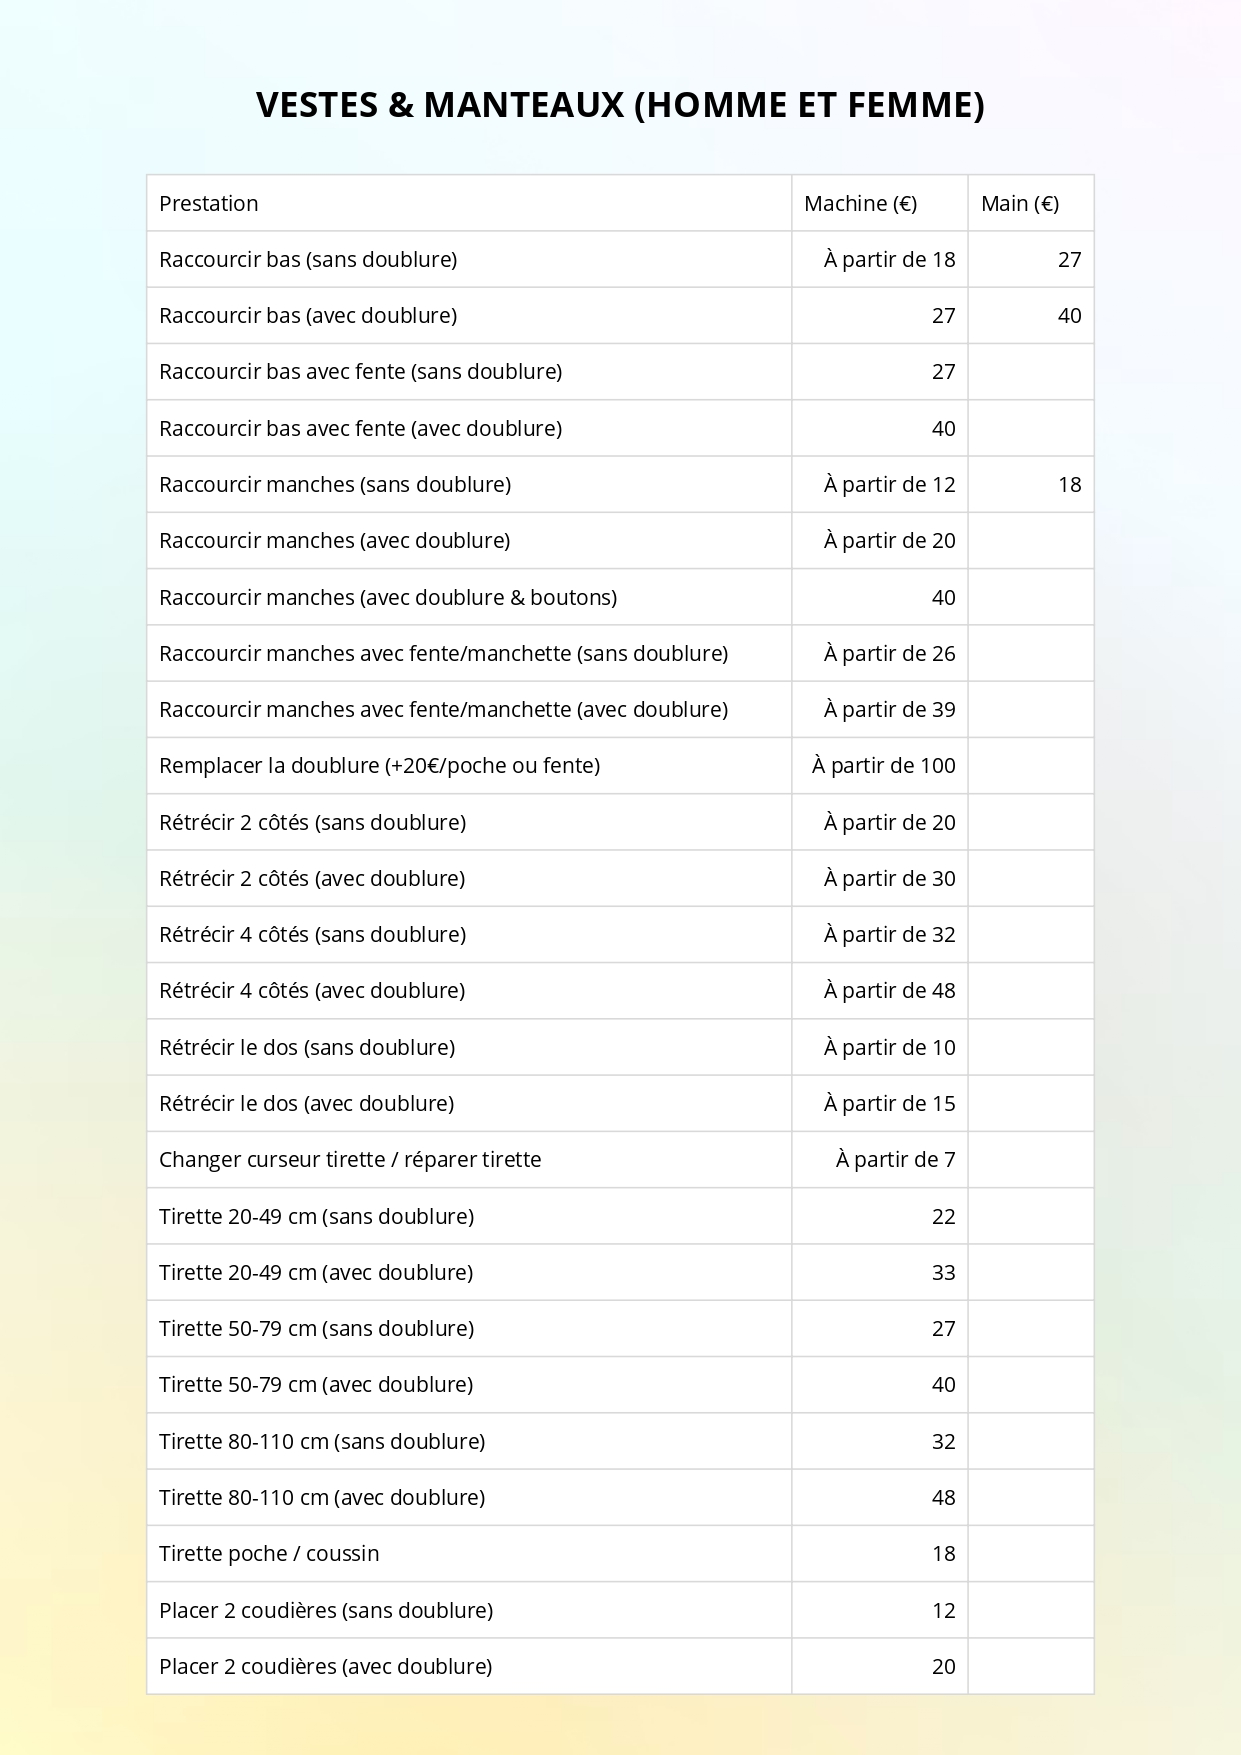
Task: Click row Rétrécir le dos (avec doublure)
Action: coord(620,1103)
